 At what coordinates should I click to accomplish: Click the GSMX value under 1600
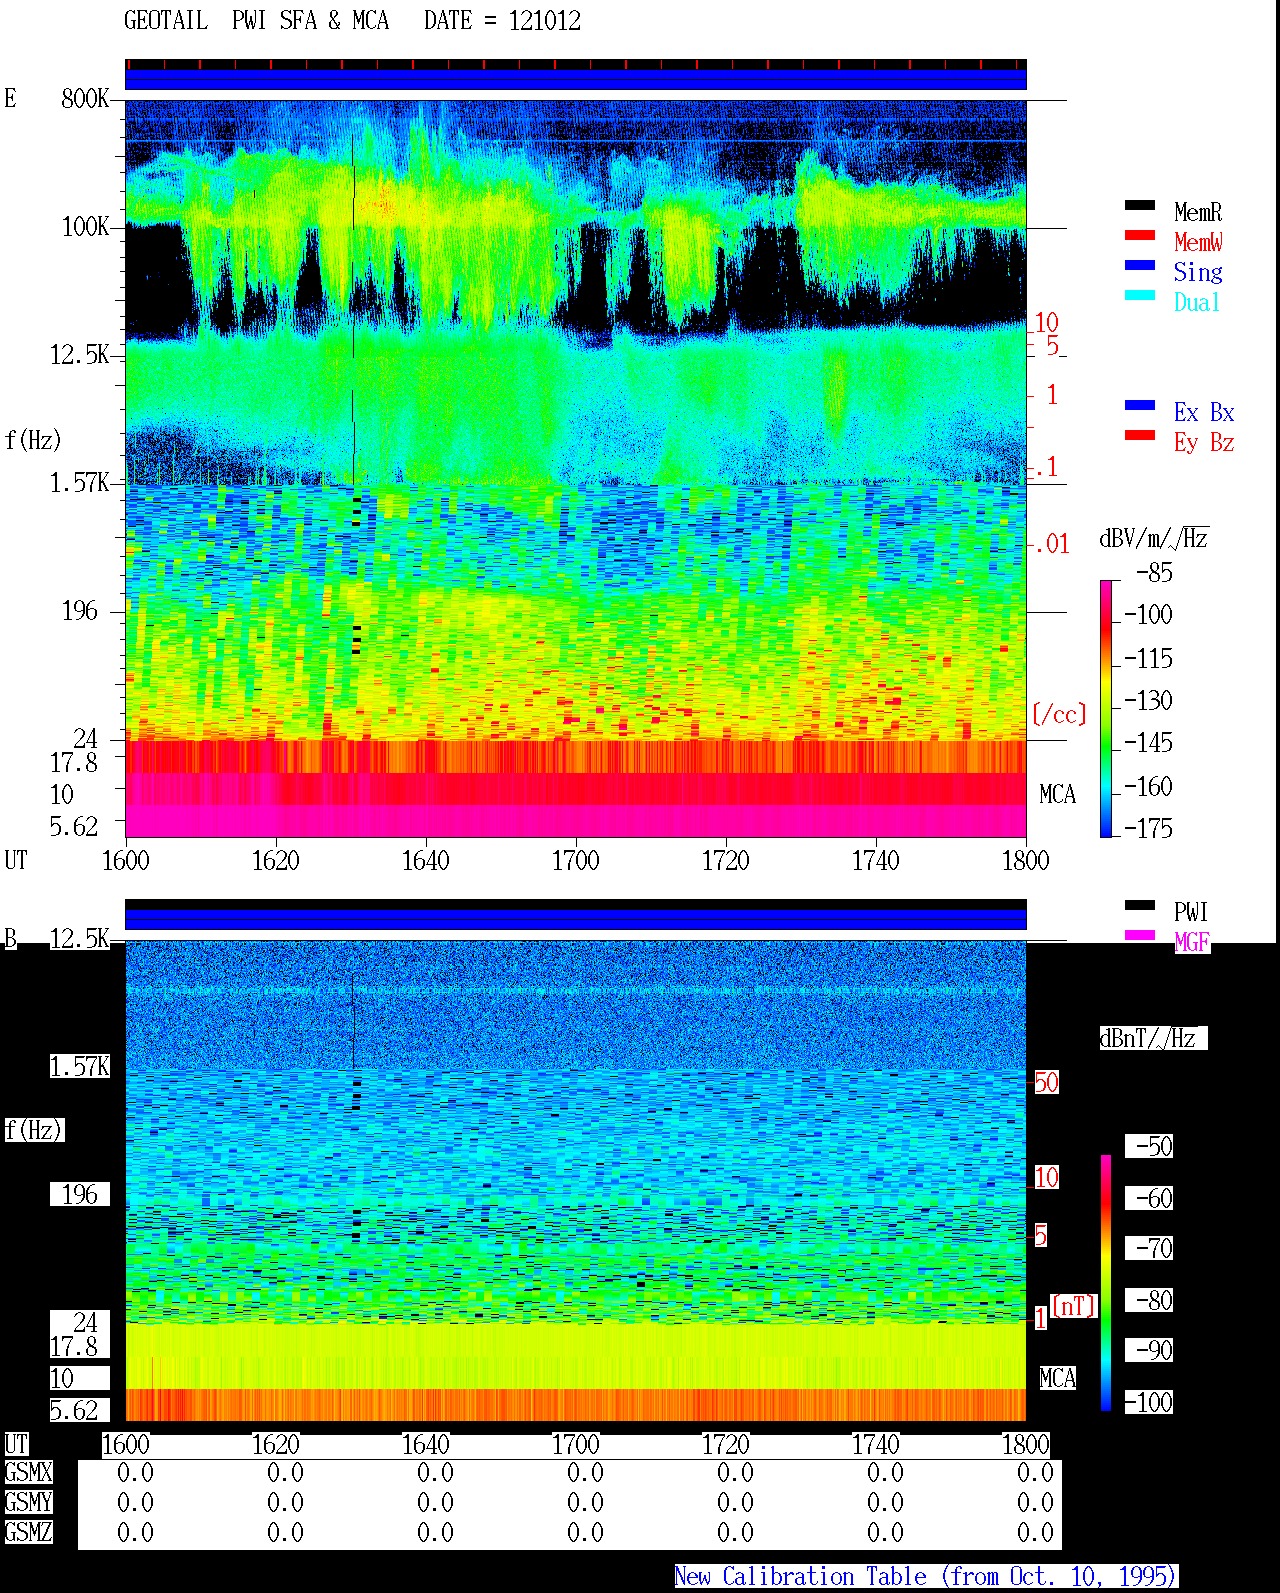[x=135, y=1473]
